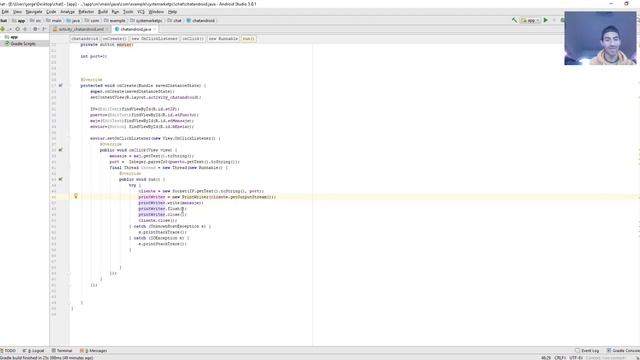Close the chatandroid.java tab
The width and height of the screenshot is (640, 360).
coord(155,29)
